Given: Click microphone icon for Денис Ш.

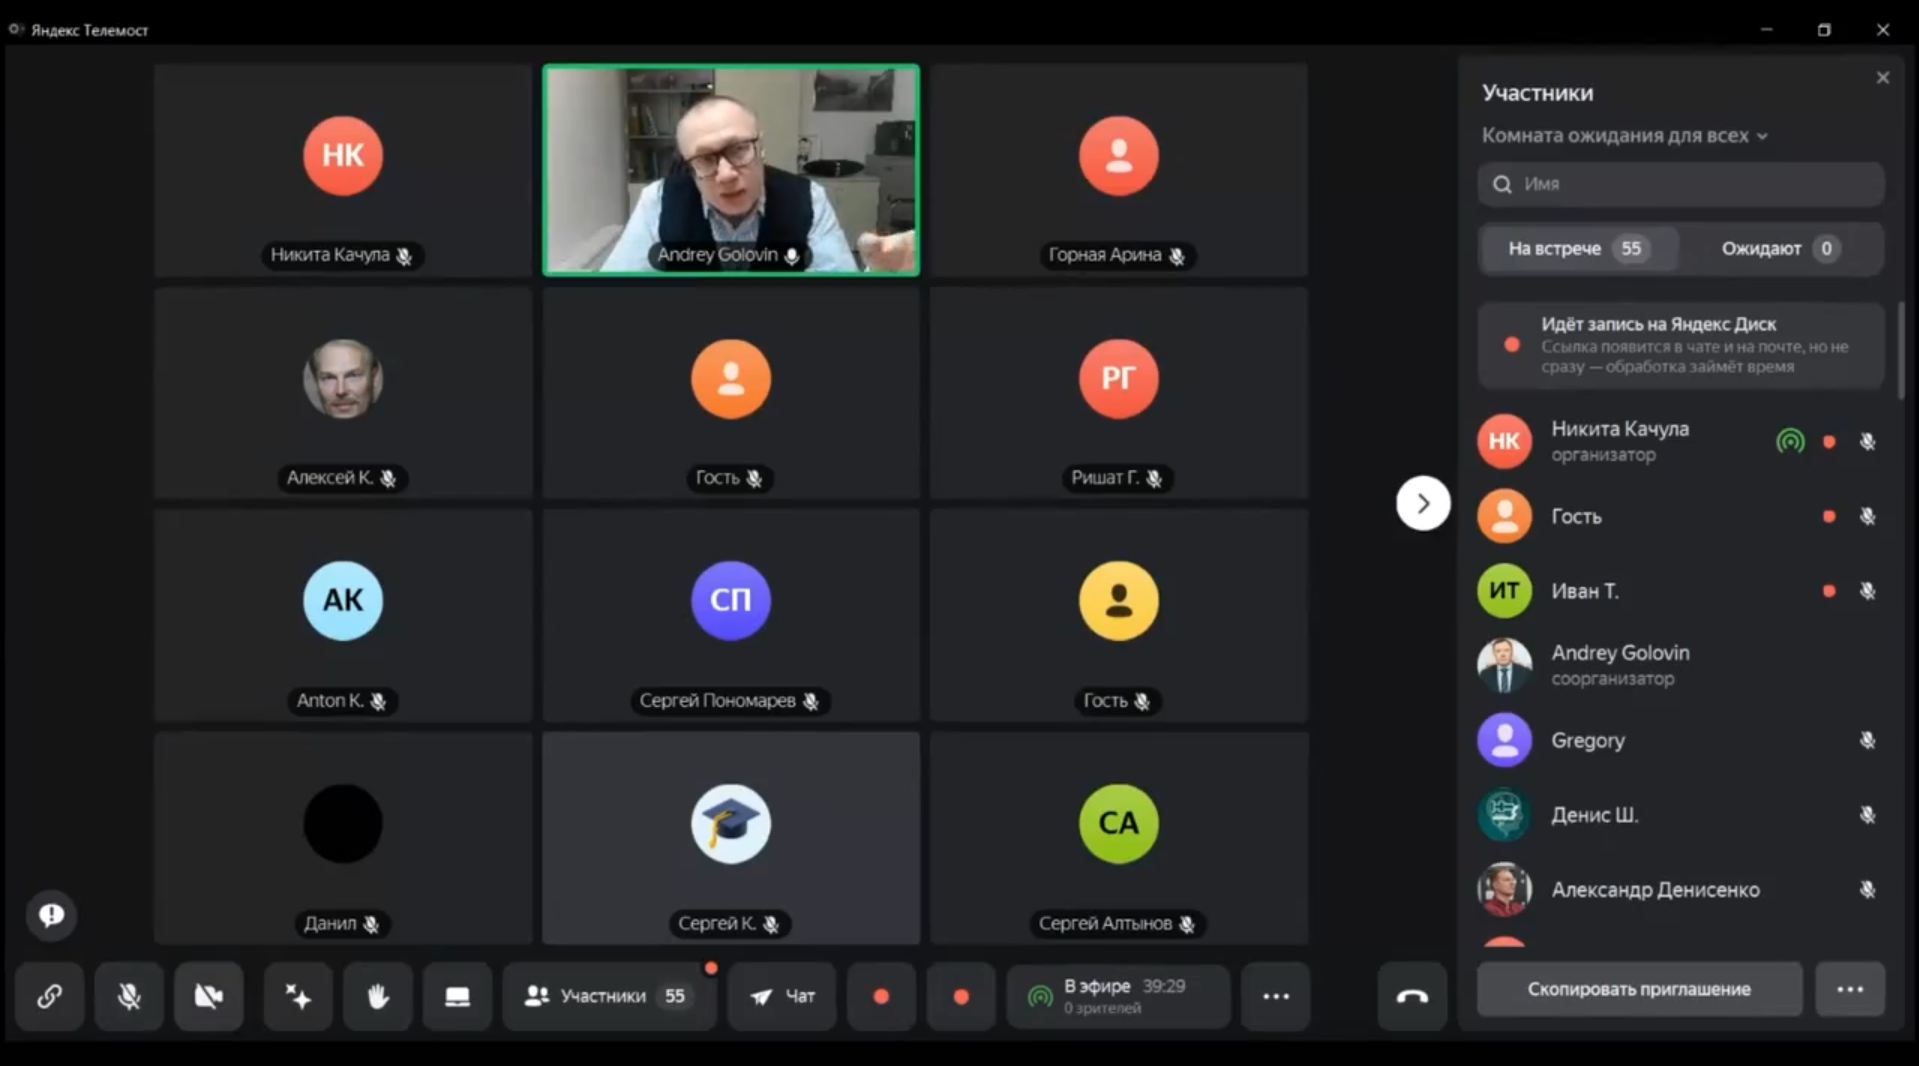Looking at the screenshot, I should [x=1867, y=815].
